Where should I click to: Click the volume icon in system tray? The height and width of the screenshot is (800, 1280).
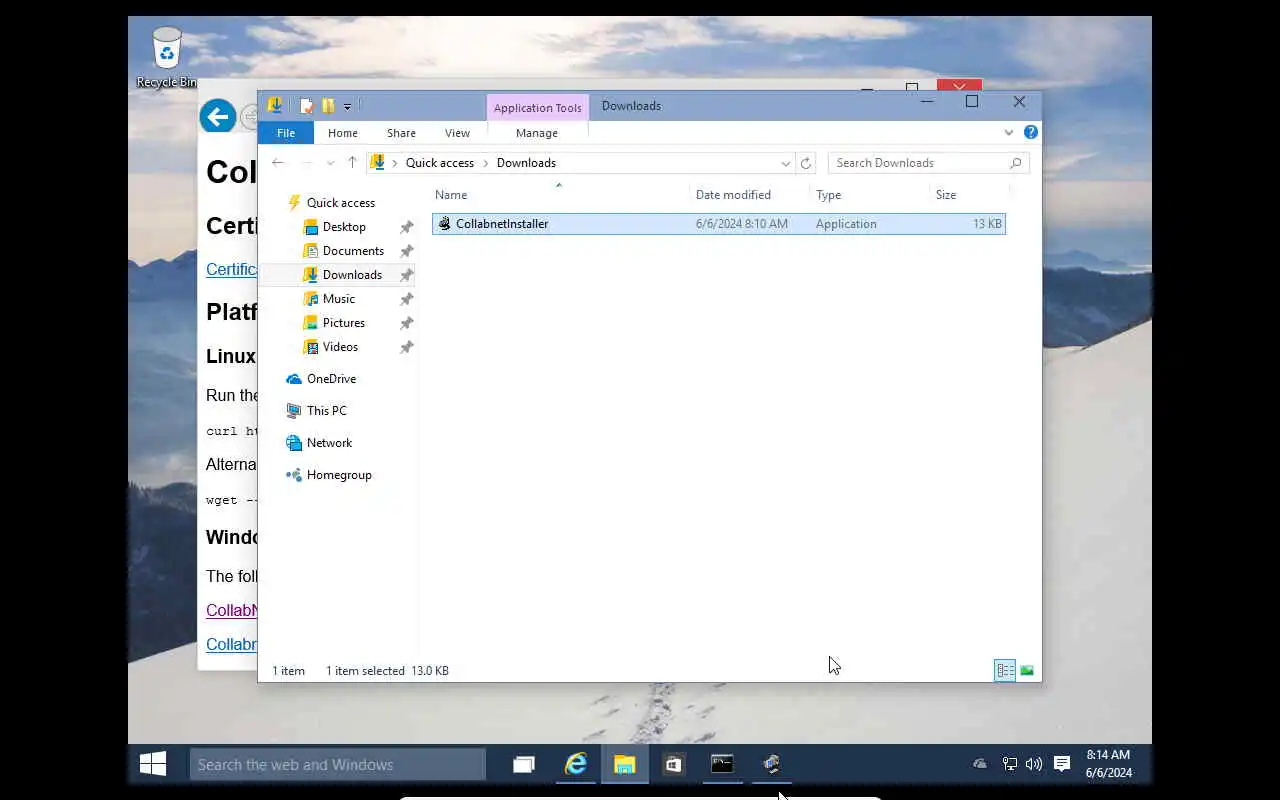coord(1034,764)
